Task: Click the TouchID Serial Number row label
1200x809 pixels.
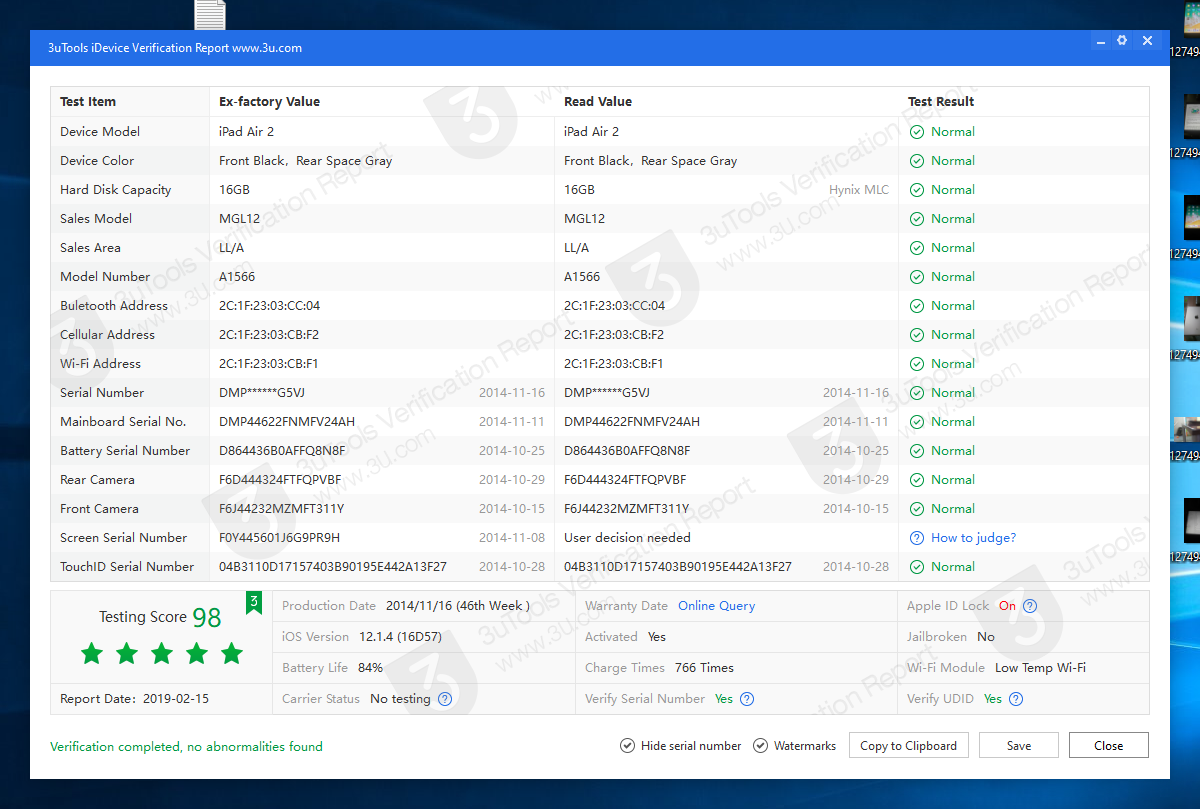Action: pos(127,567)
